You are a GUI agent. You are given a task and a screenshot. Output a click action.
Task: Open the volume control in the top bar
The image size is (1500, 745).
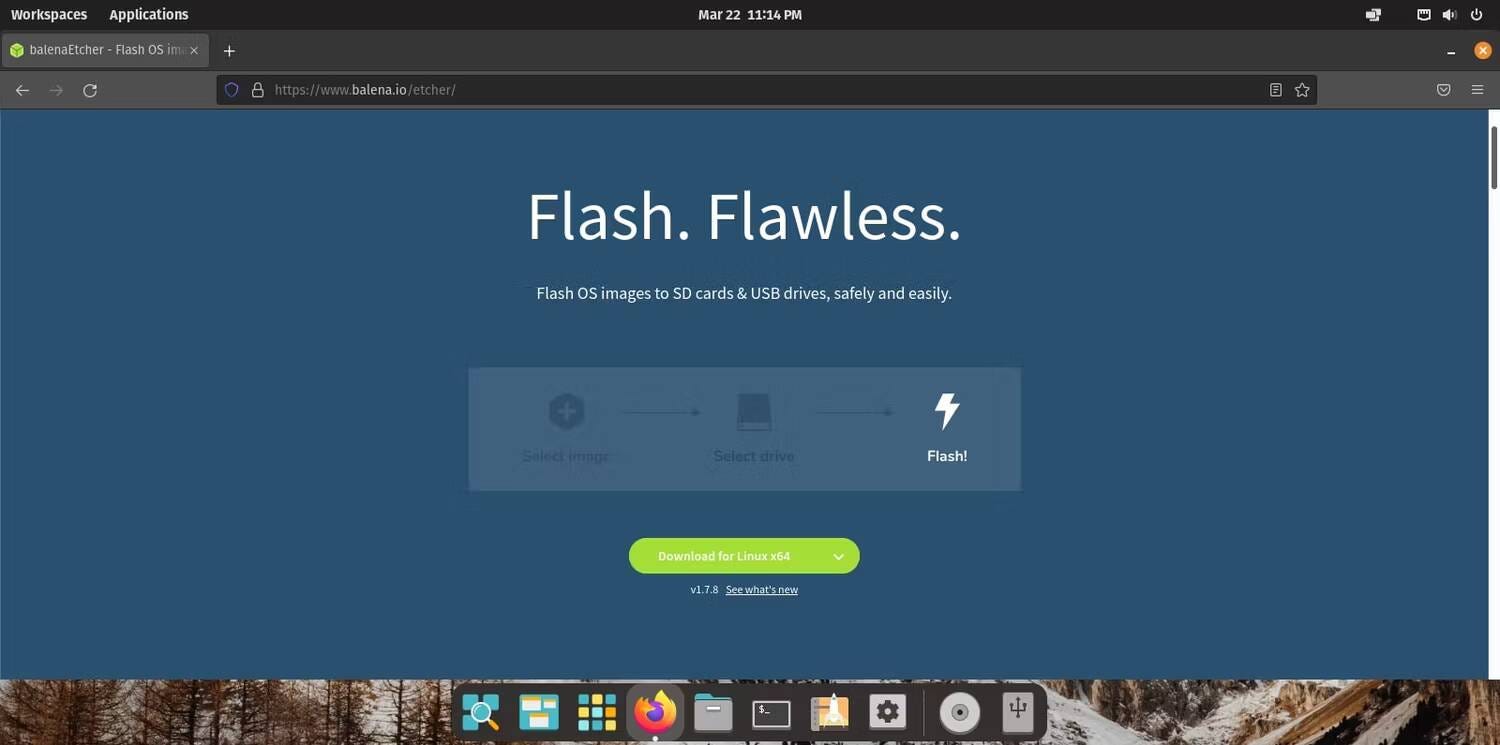tap(1449, 14)
